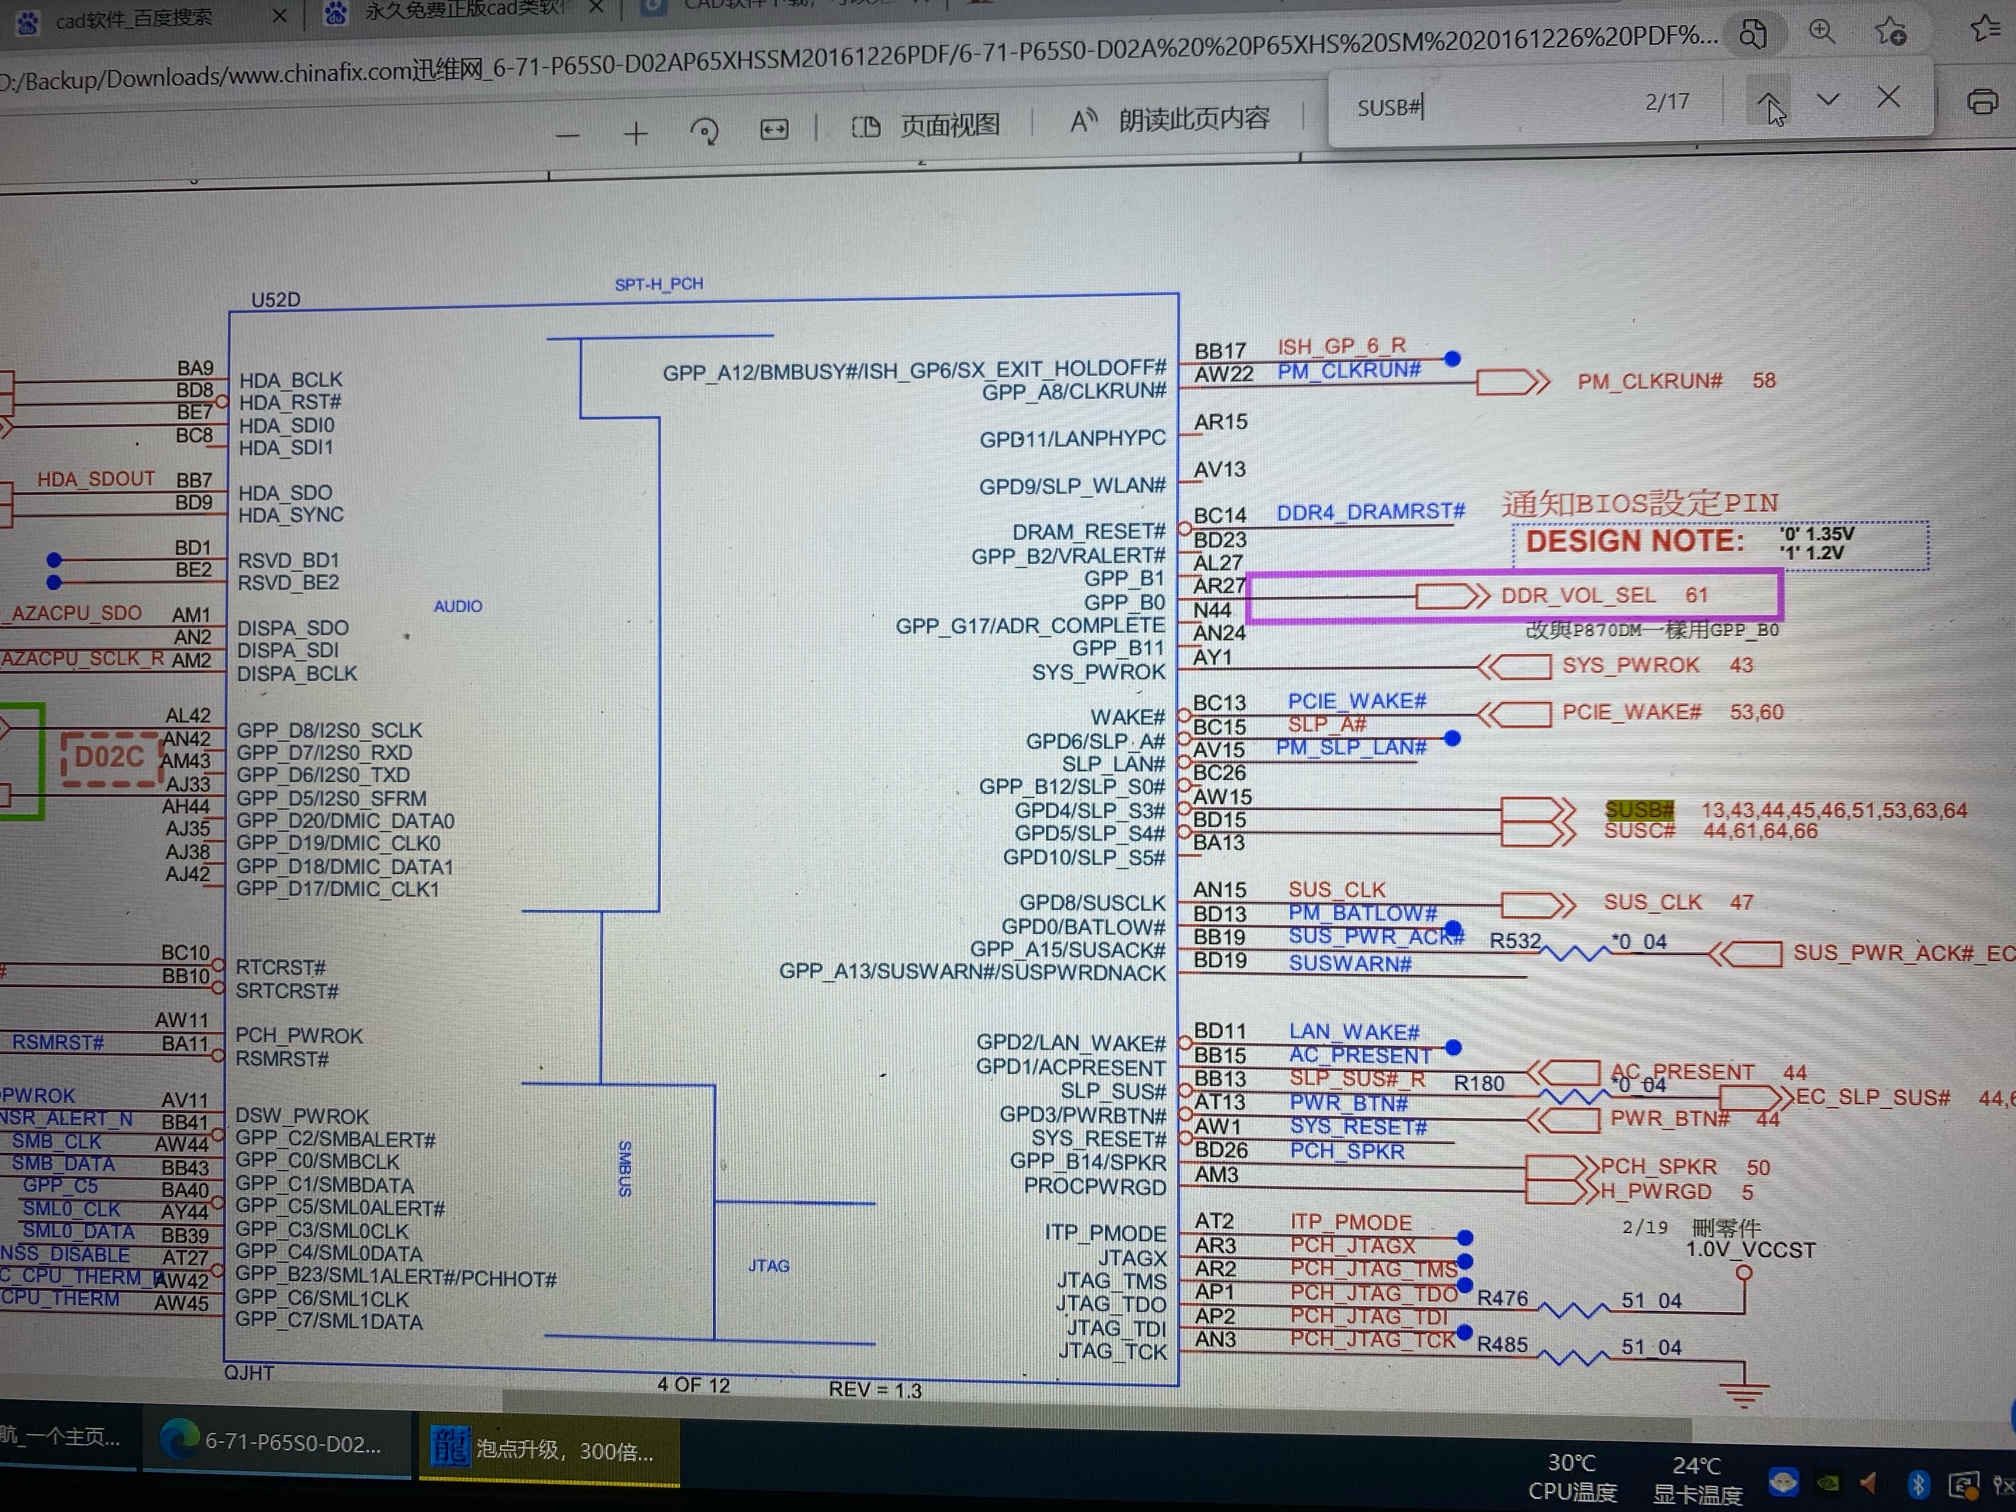
Task: Close the find bar
Action: click(x=1888, y=97)
